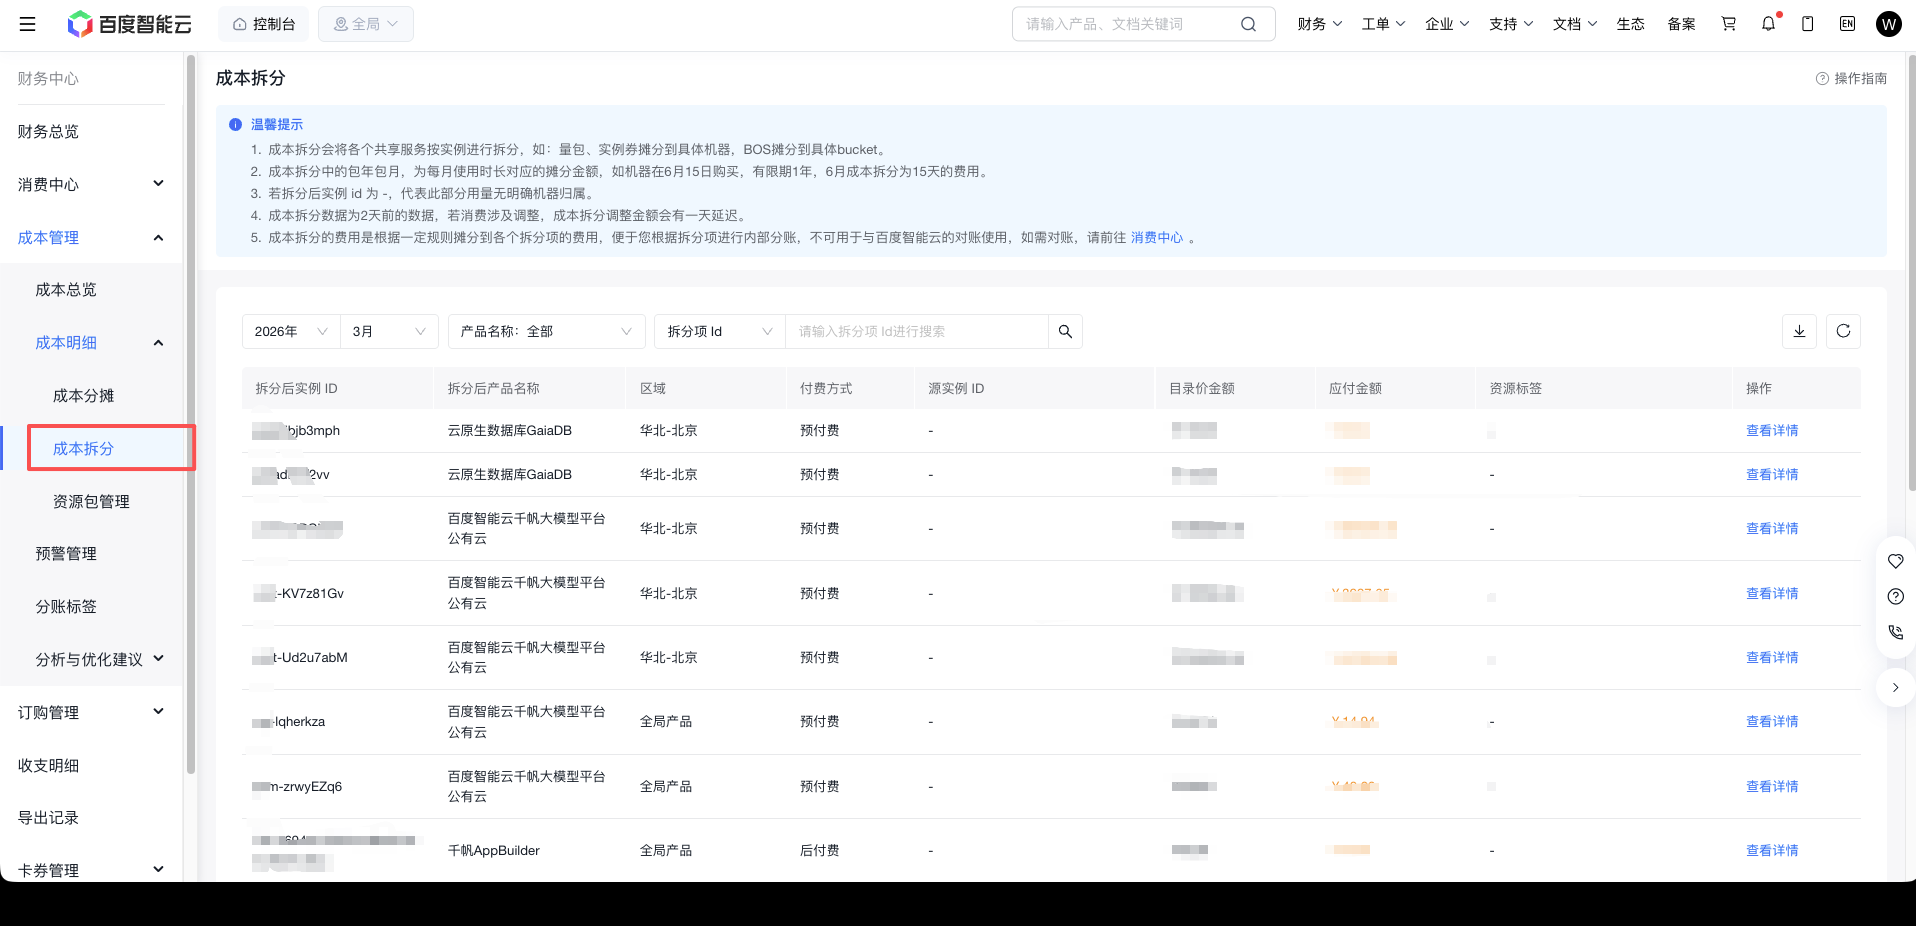This screenshot has height=926, width=1916.
Task: Open the 财务 top menu
Action: click(x=1319, y=24)
